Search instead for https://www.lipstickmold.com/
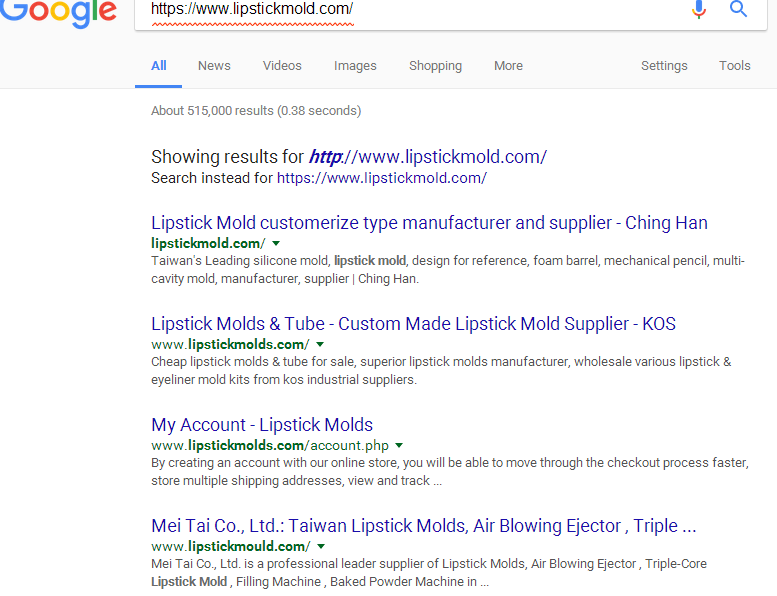777x596 pixels. coord(382,178)
